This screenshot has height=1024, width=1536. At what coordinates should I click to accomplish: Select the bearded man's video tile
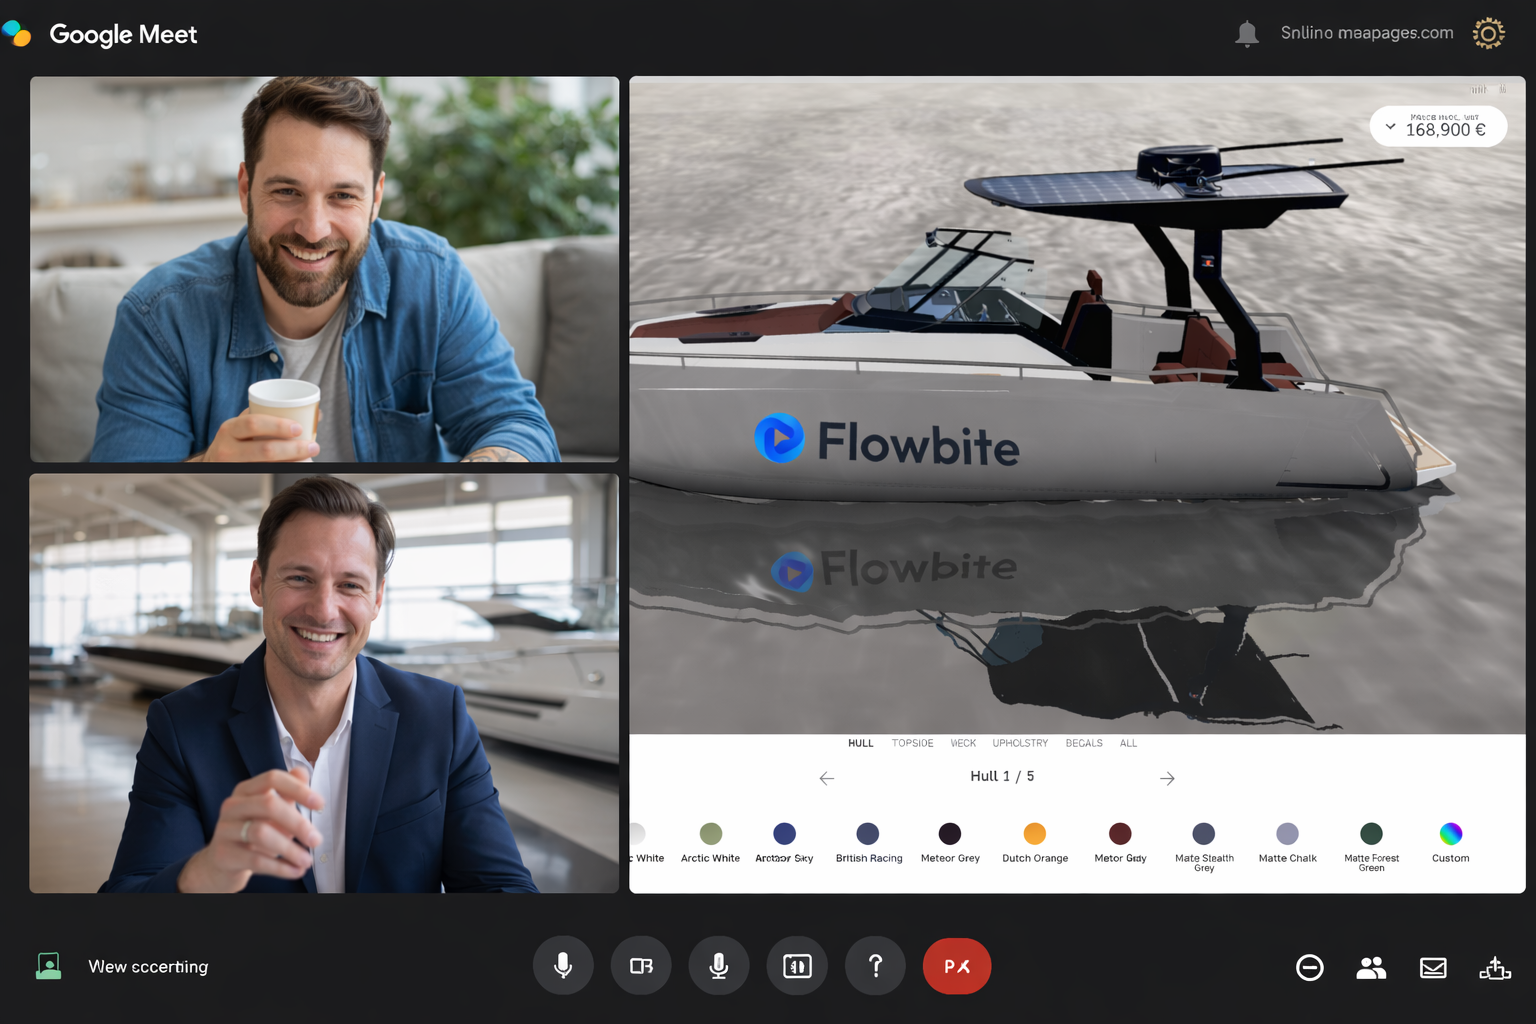(x=324, y=269)
